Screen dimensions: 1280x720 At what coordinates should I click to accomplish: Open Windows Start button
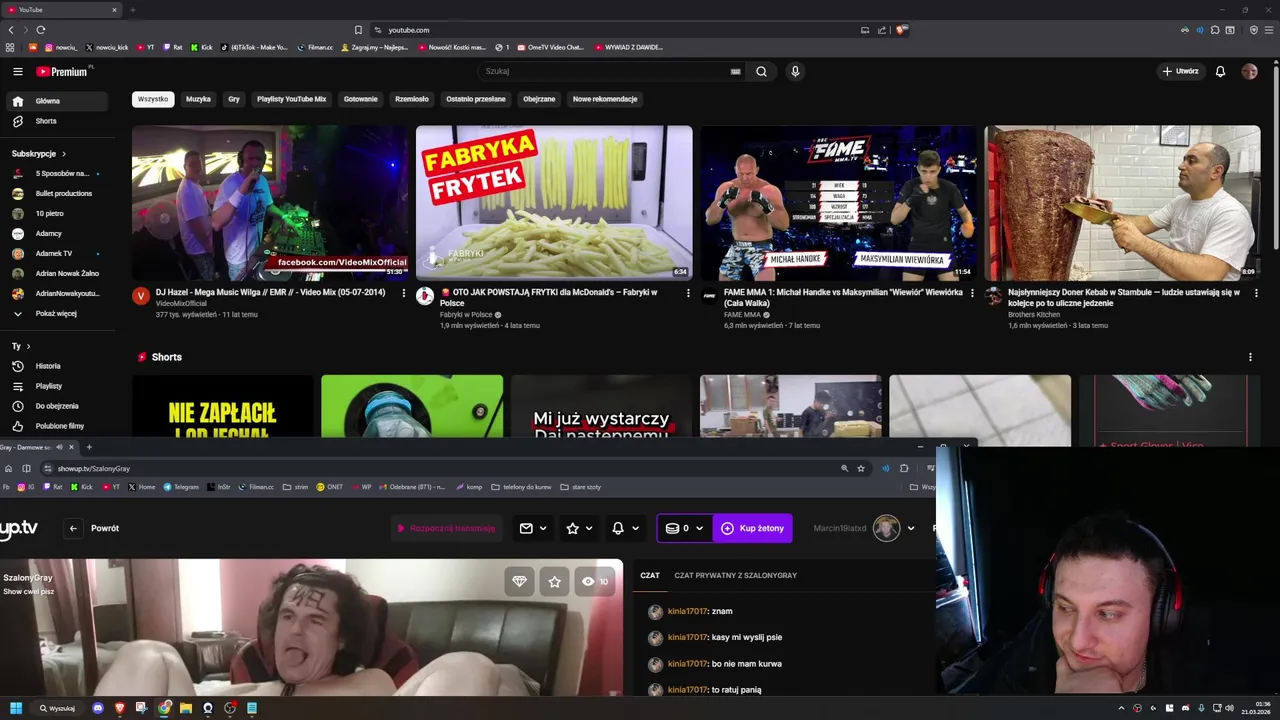coord(16,708)
